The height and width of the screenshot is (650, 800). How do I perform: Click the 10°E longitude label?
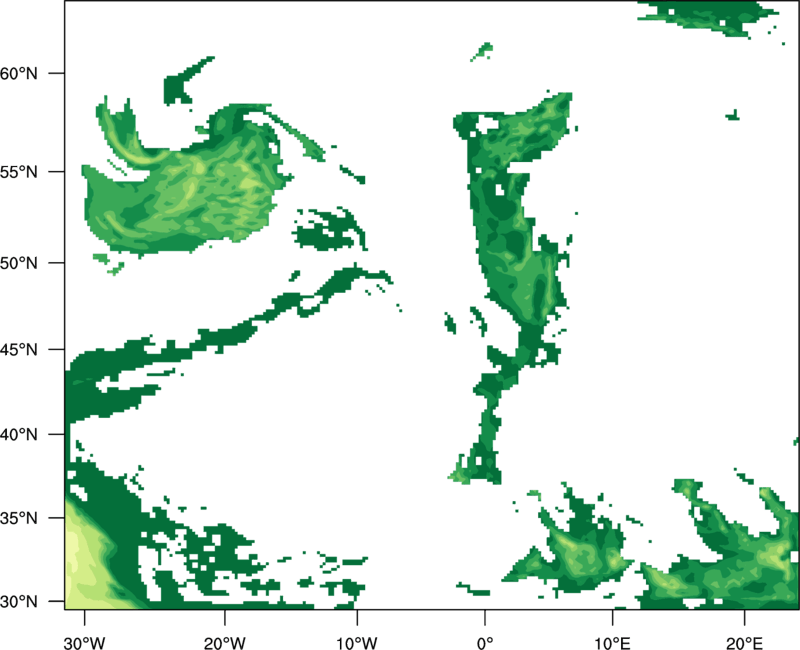pos(612,643)
